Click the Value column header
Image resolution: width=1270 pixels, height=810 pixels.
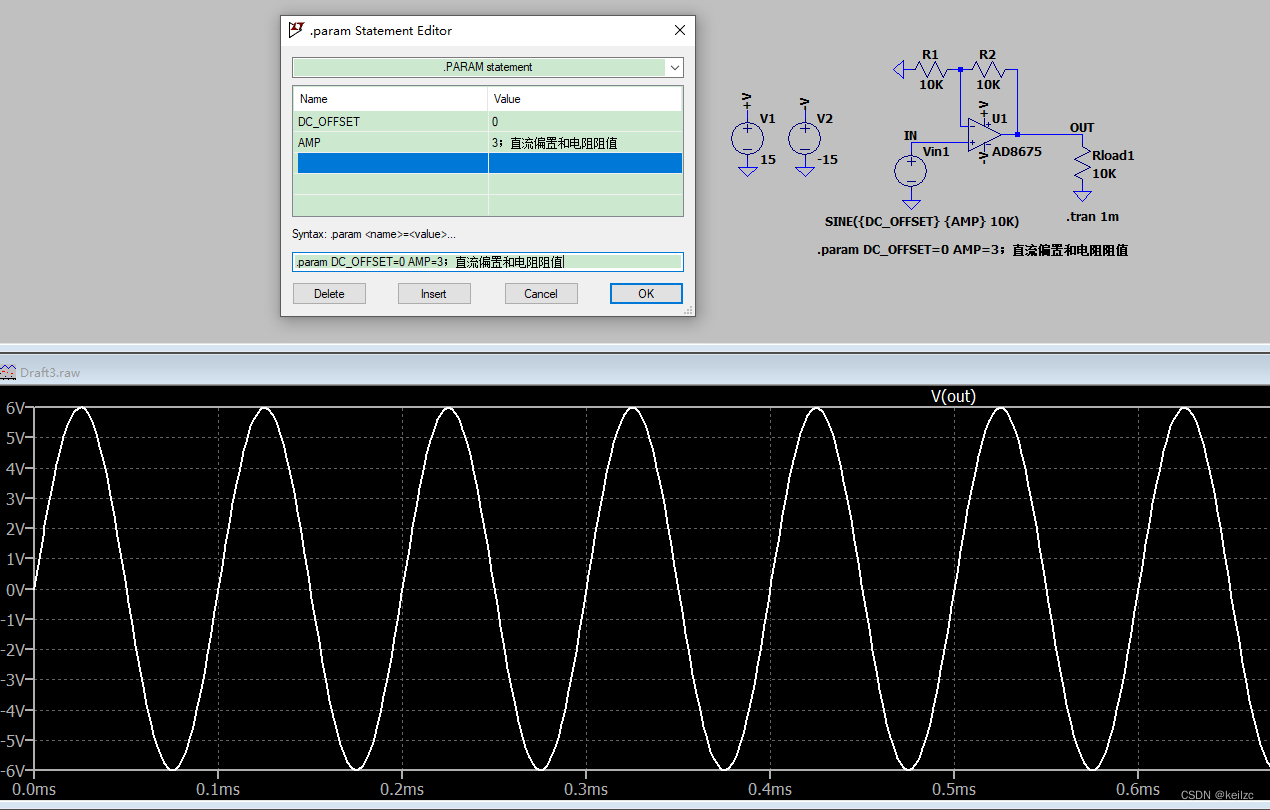(x=585, y=99)
